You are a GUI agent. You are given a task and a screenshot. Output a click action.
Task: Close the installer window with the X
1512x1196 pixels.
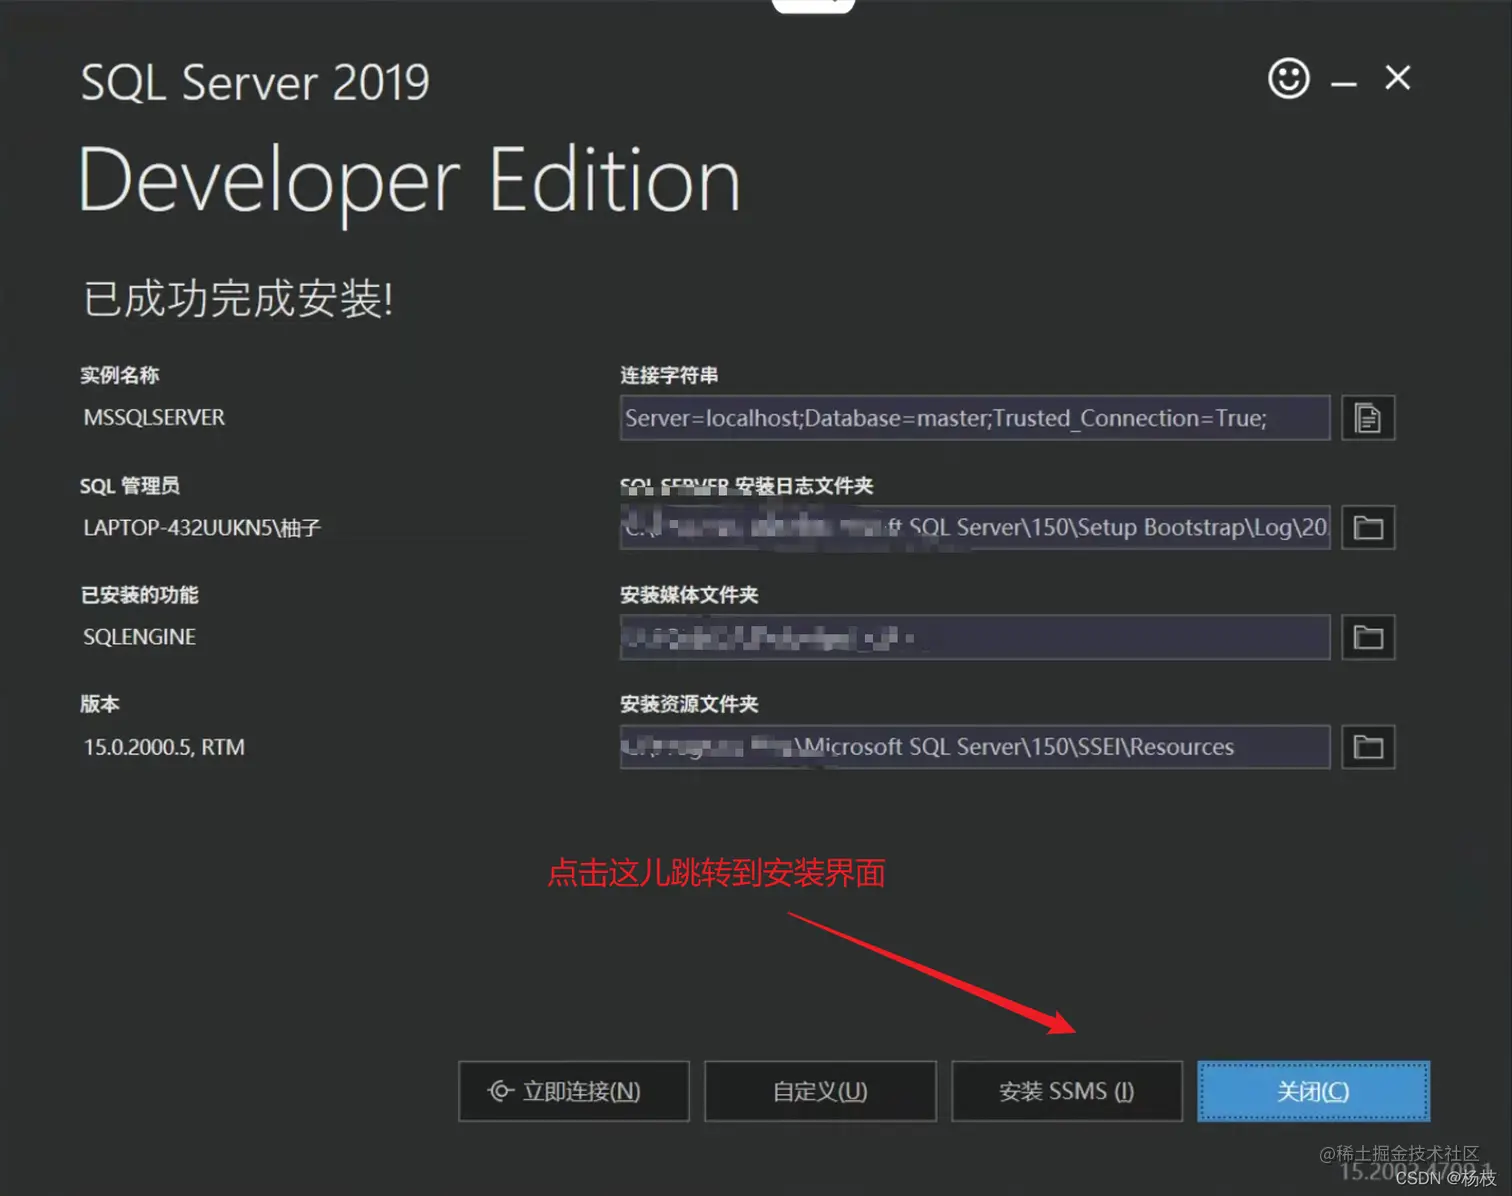1398,78
